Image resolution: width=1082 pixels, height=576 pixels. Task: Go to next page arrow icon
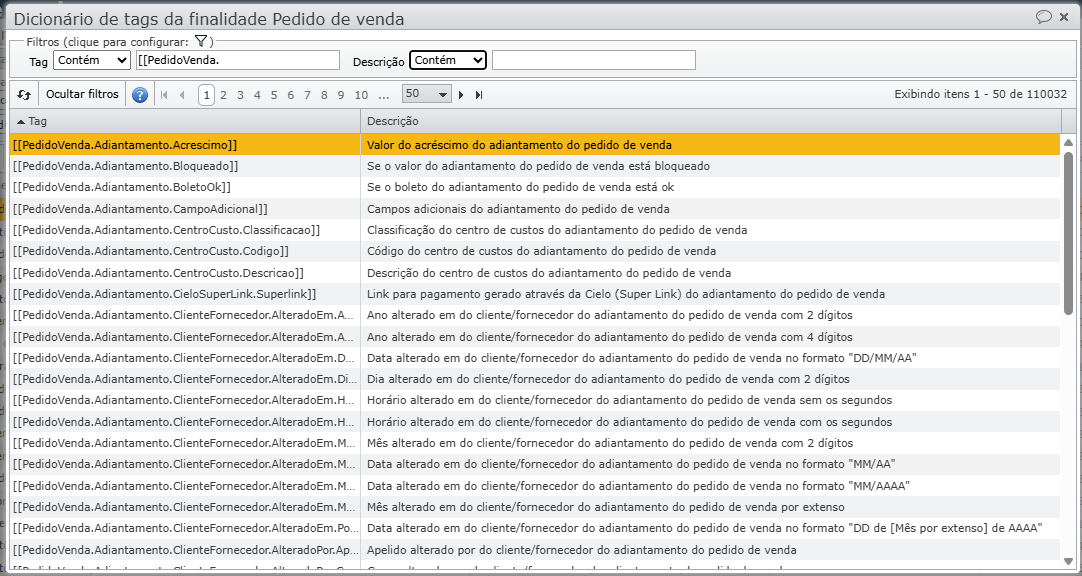click(x=461, y=95)
